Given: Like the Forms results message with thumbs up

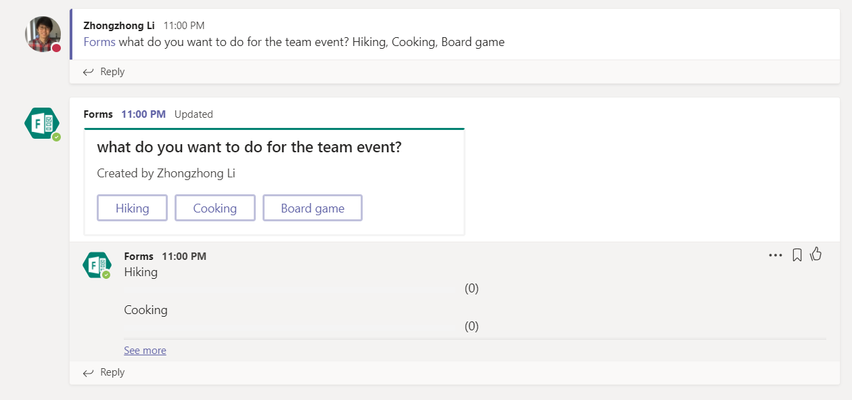Looking at the screenshot, I should point(816,254).
